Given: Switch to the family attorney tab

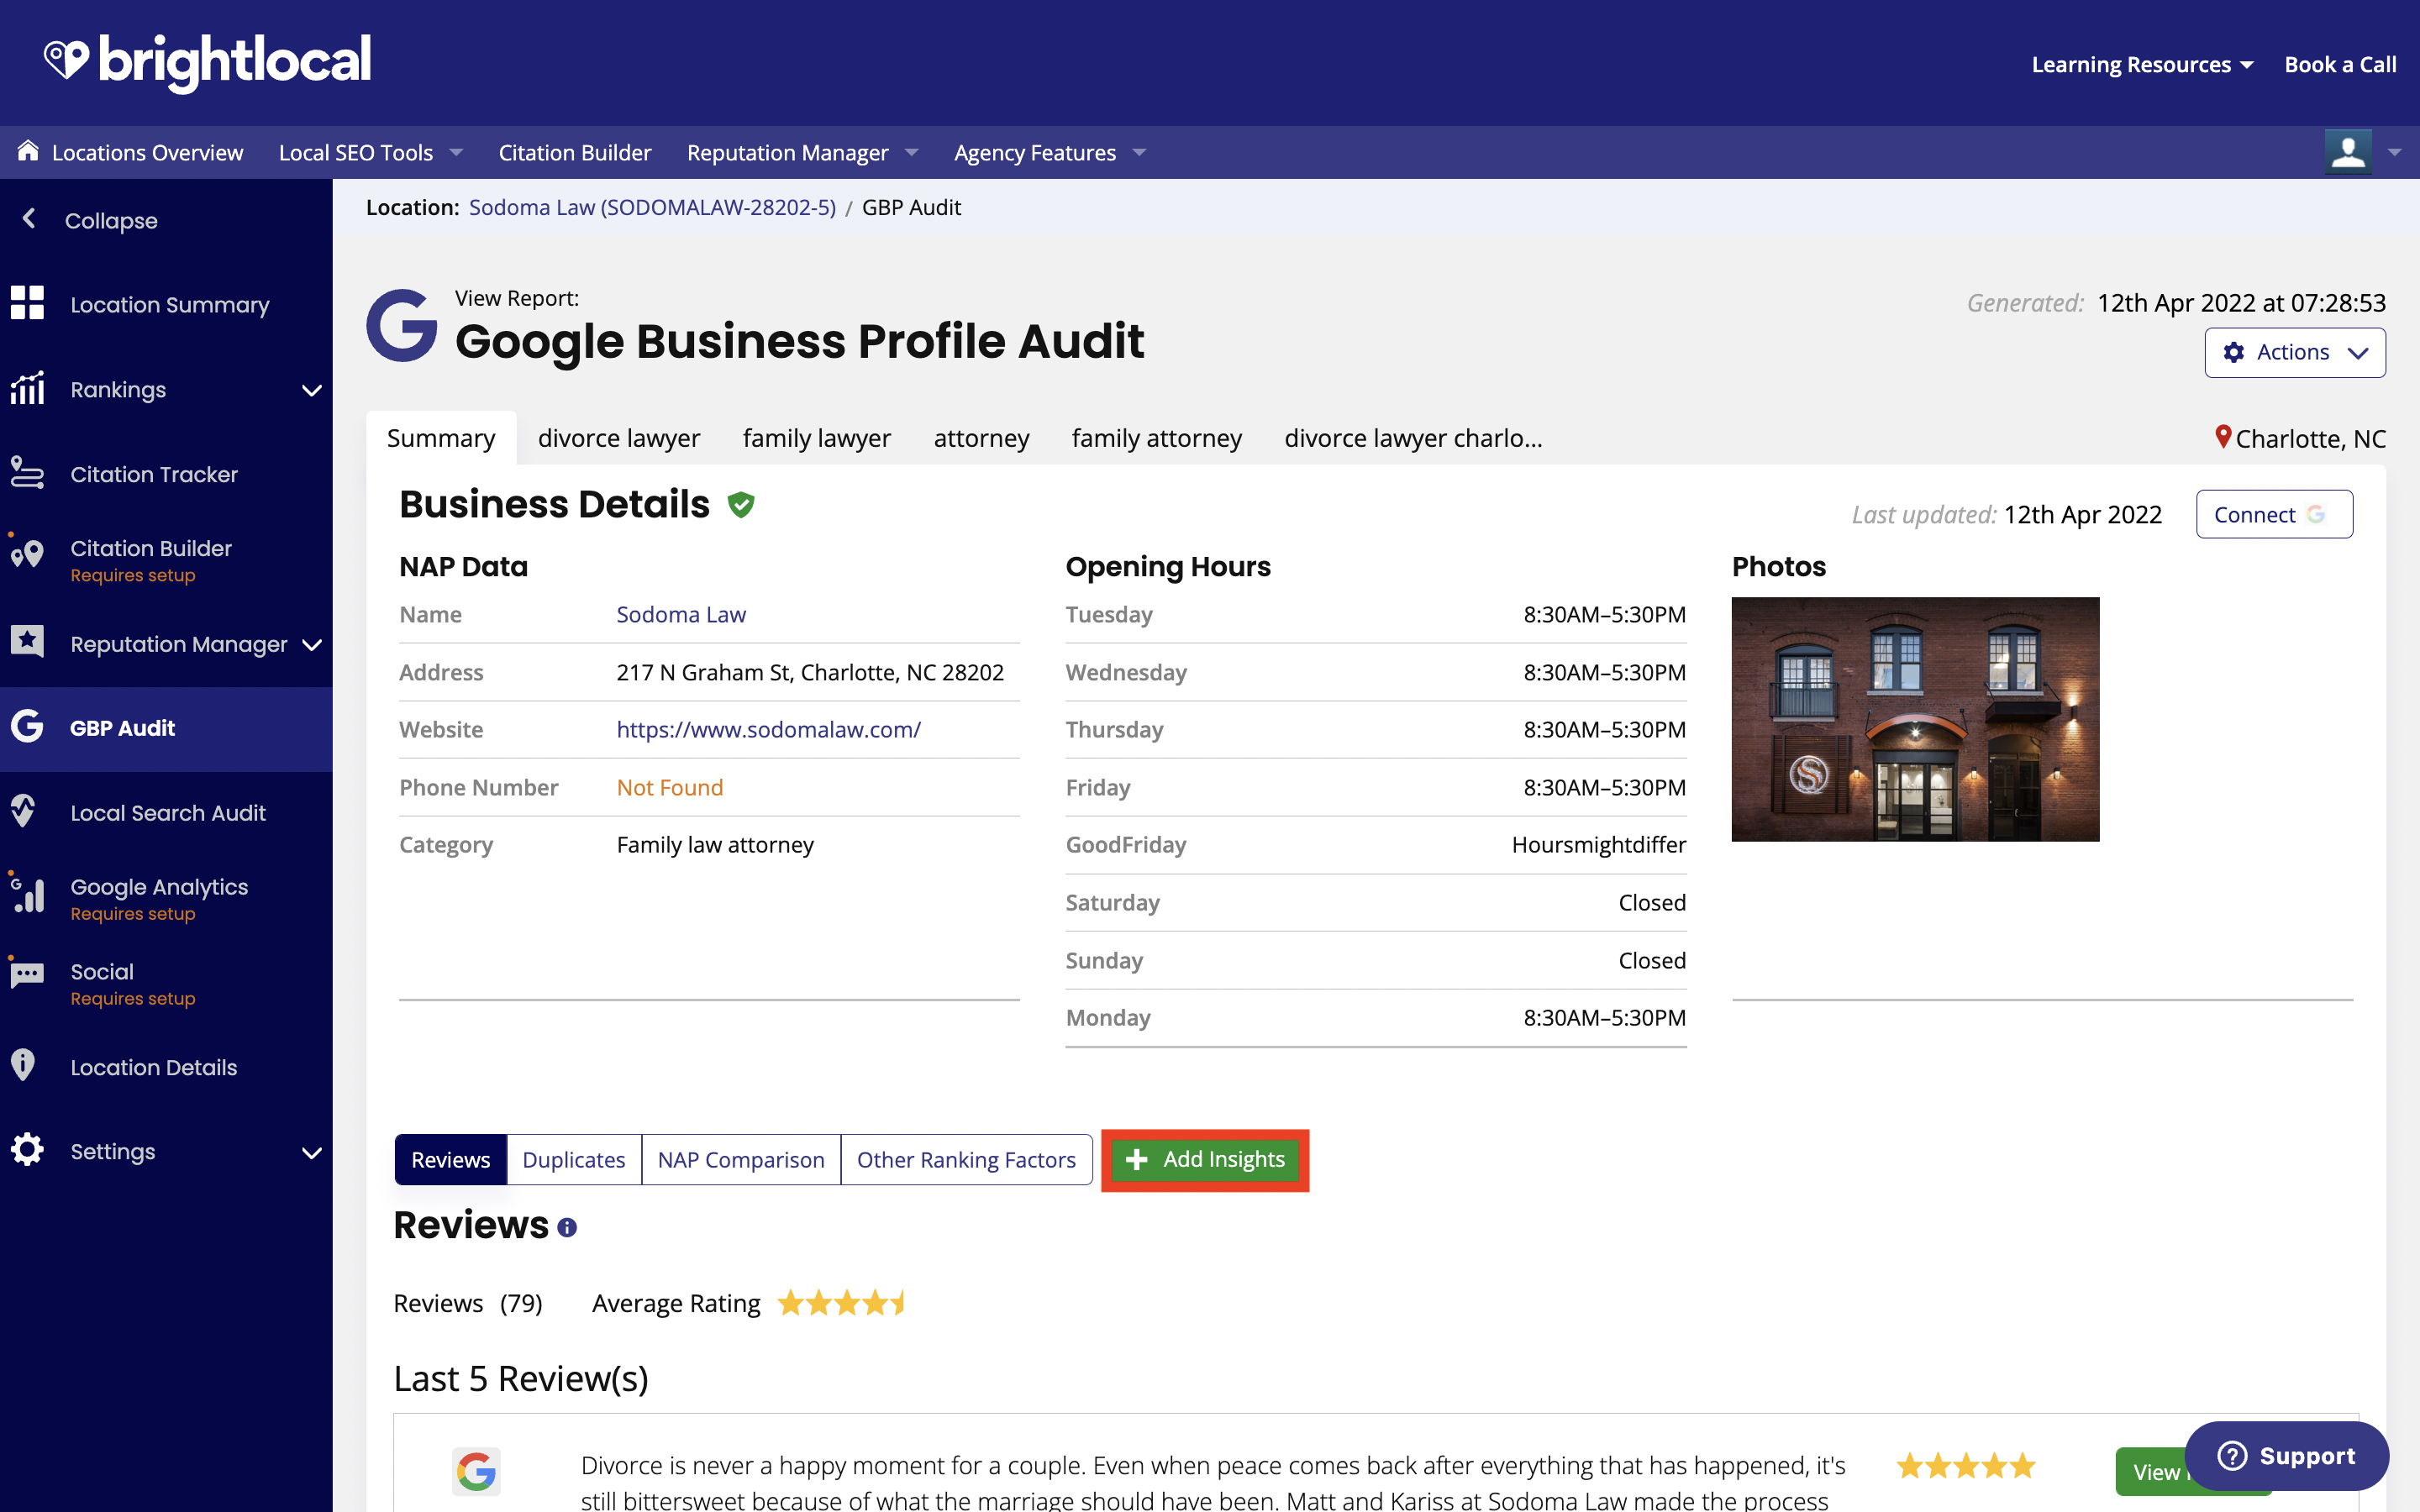Looking at the screenshot, I should point(1156,438).
